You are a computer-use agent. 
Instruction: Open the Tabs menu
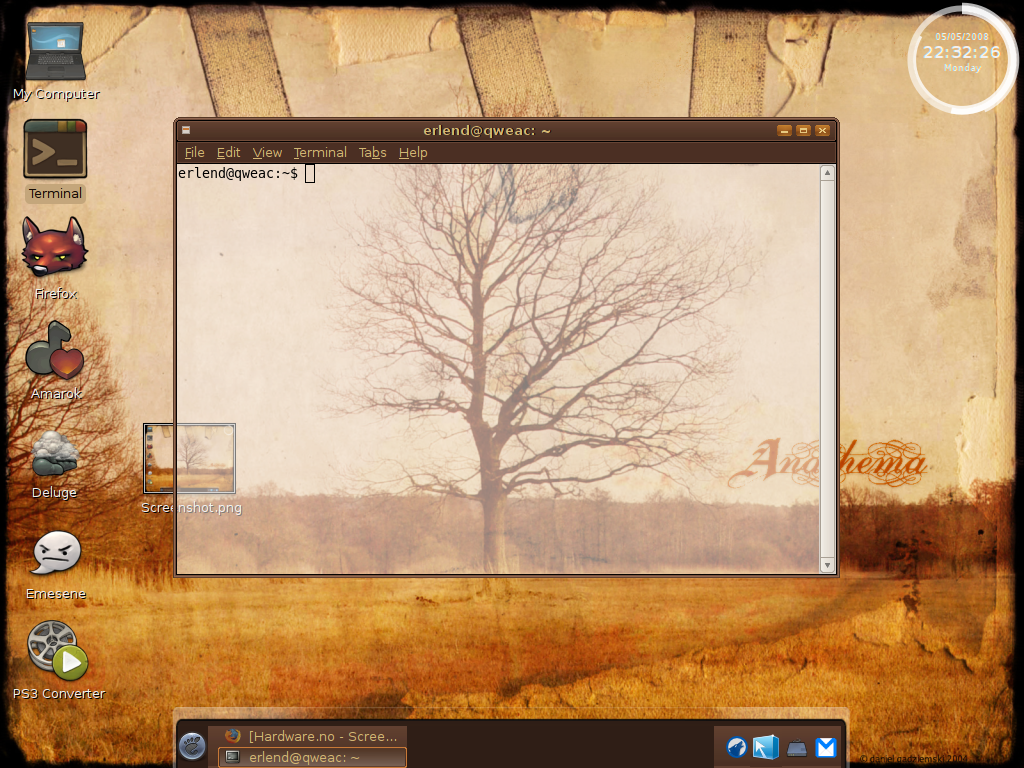coord(372,153)
